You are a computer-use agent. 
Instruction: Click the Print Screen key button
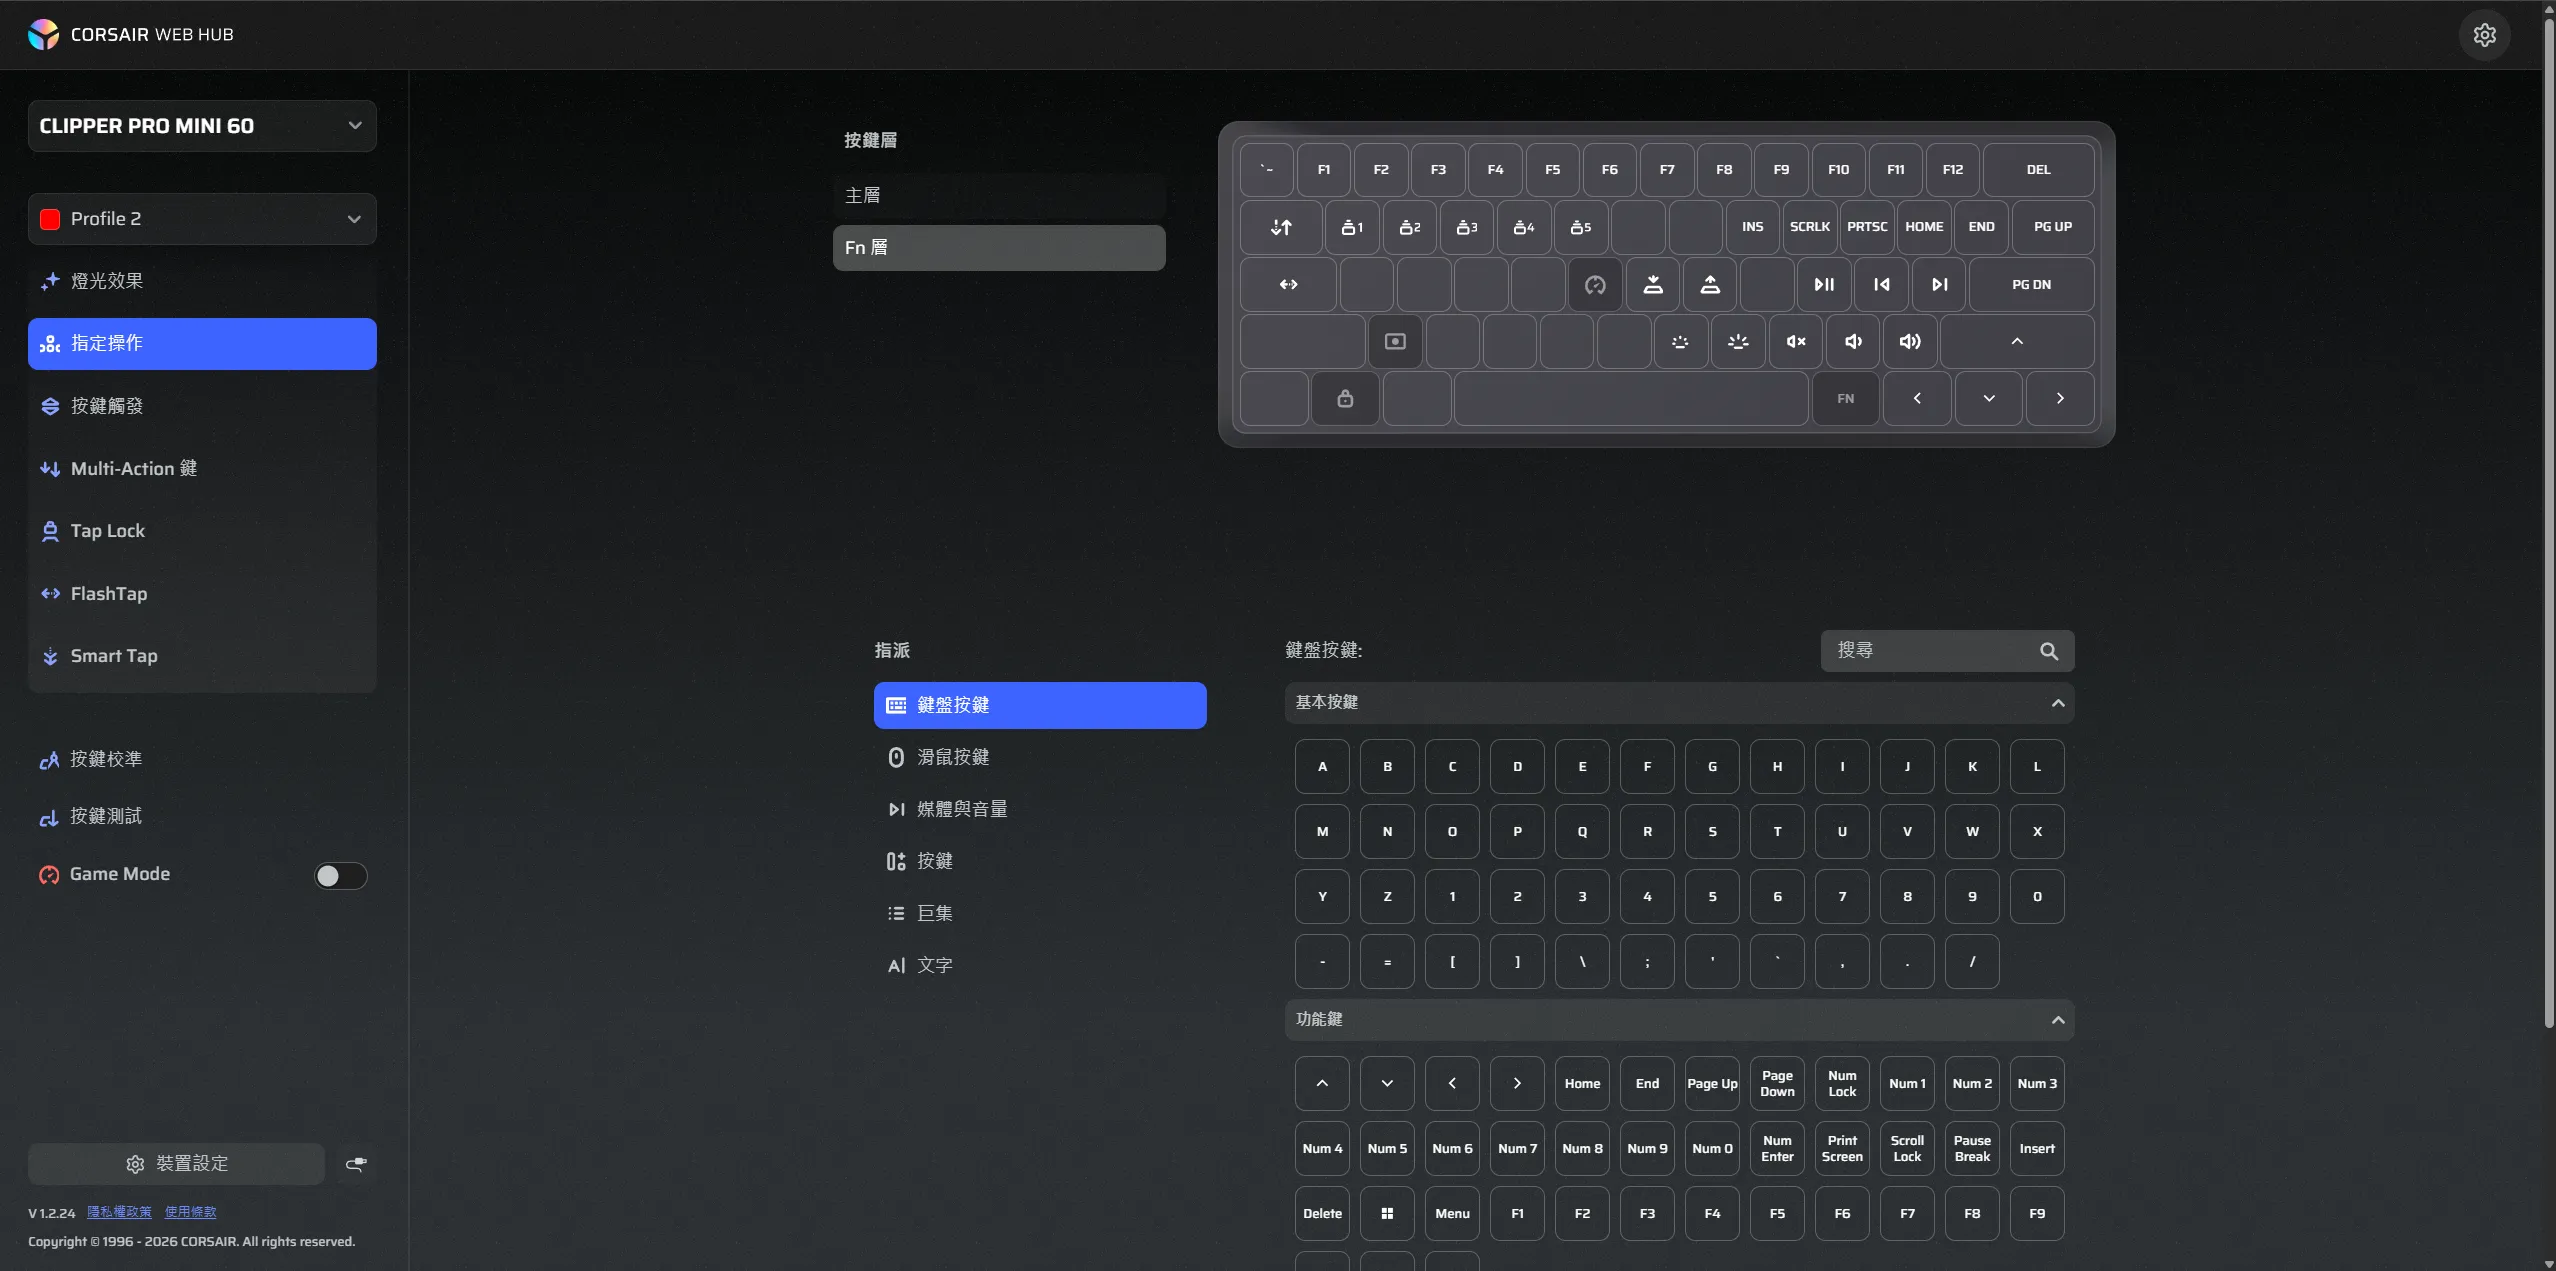(x=1842, y=1149)
